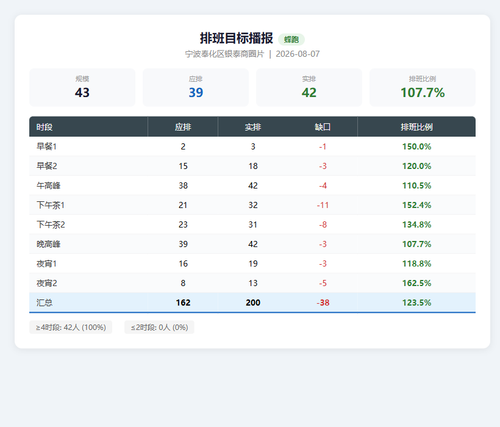Click the 缺口 value -8 for 下午茶2
Screen dimensions: 500x427
coord(323,225)
